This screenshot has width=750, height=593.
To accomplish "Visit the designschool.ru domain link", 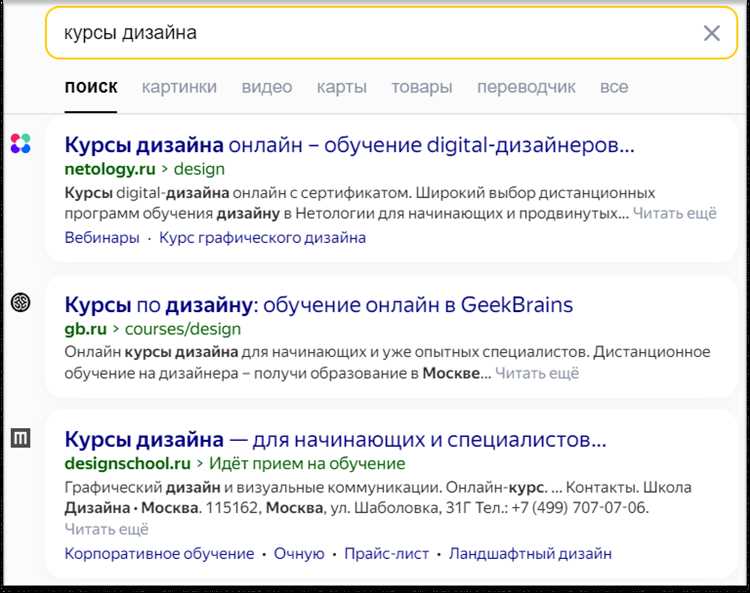I will coord(127,463).
